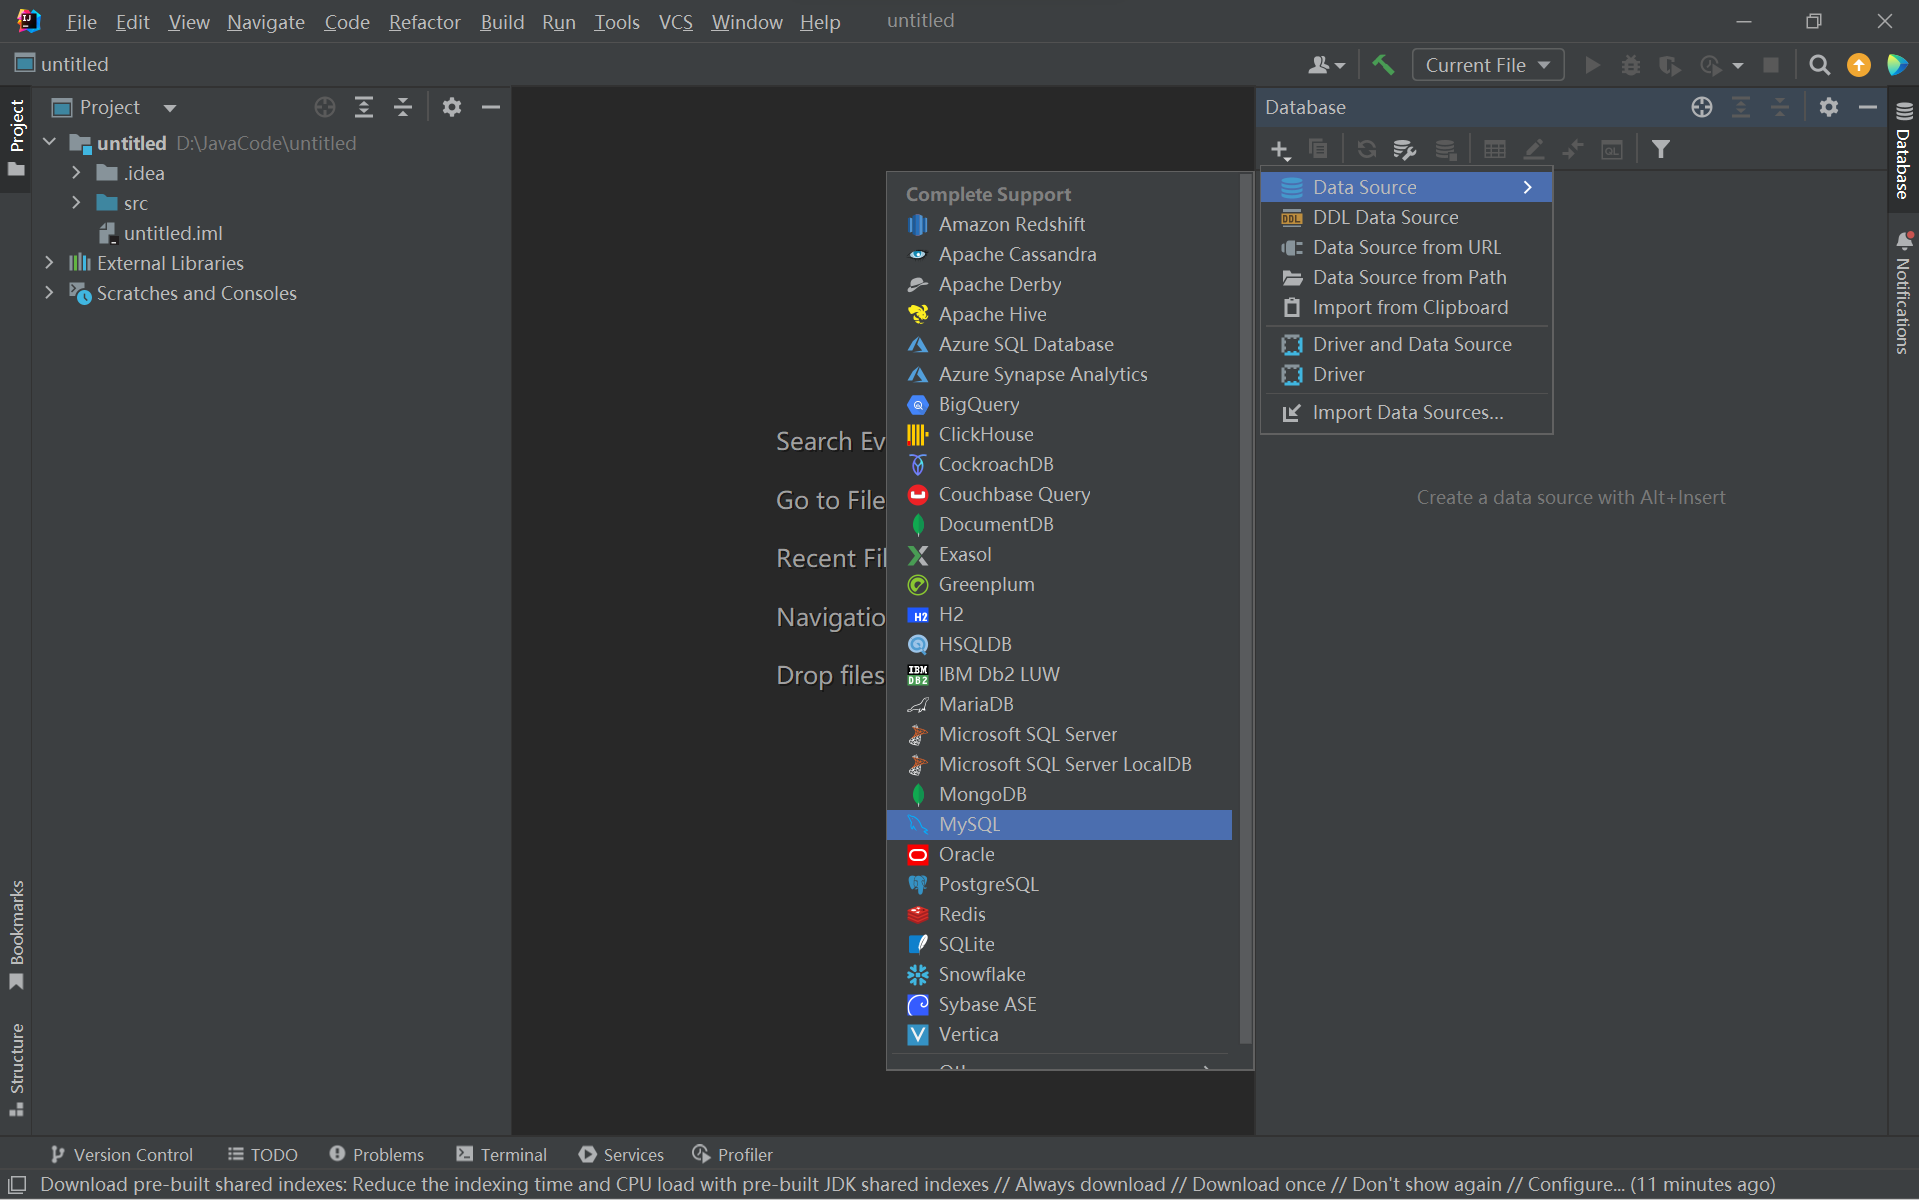Open Database panel settings gear icon
The width and height of the screenshot is (1919, 1200).
[x=1829, y=107]
